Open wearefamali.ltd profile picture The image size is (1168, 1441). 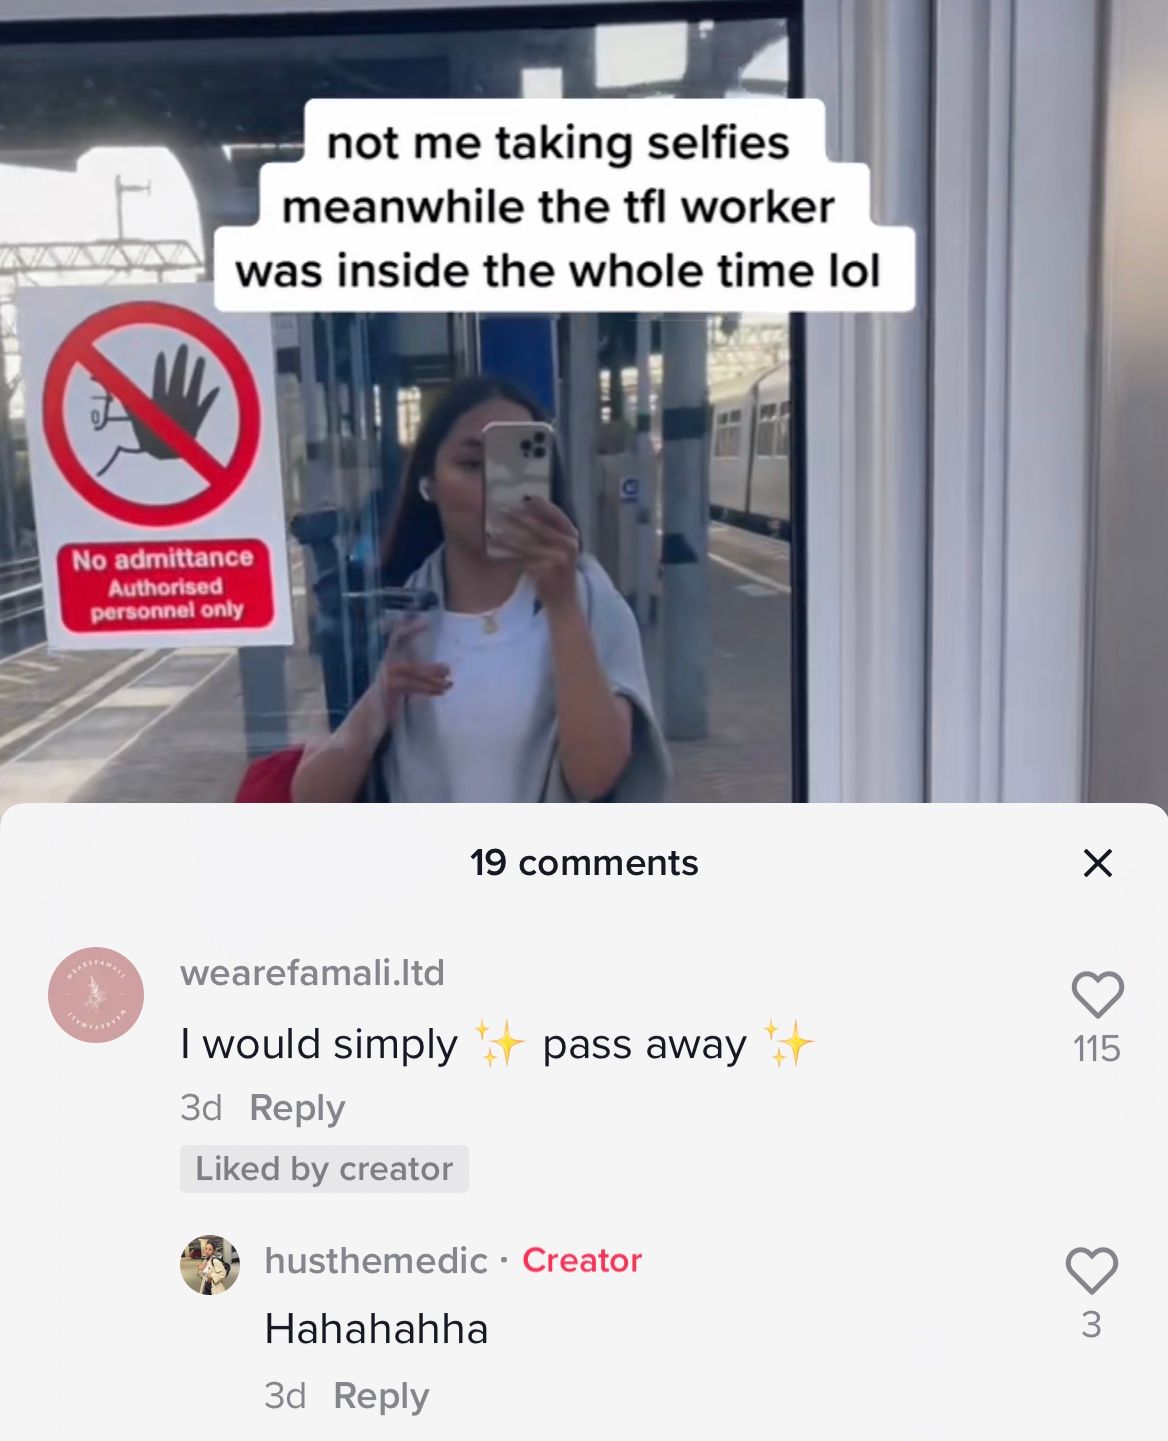[96, 995]
